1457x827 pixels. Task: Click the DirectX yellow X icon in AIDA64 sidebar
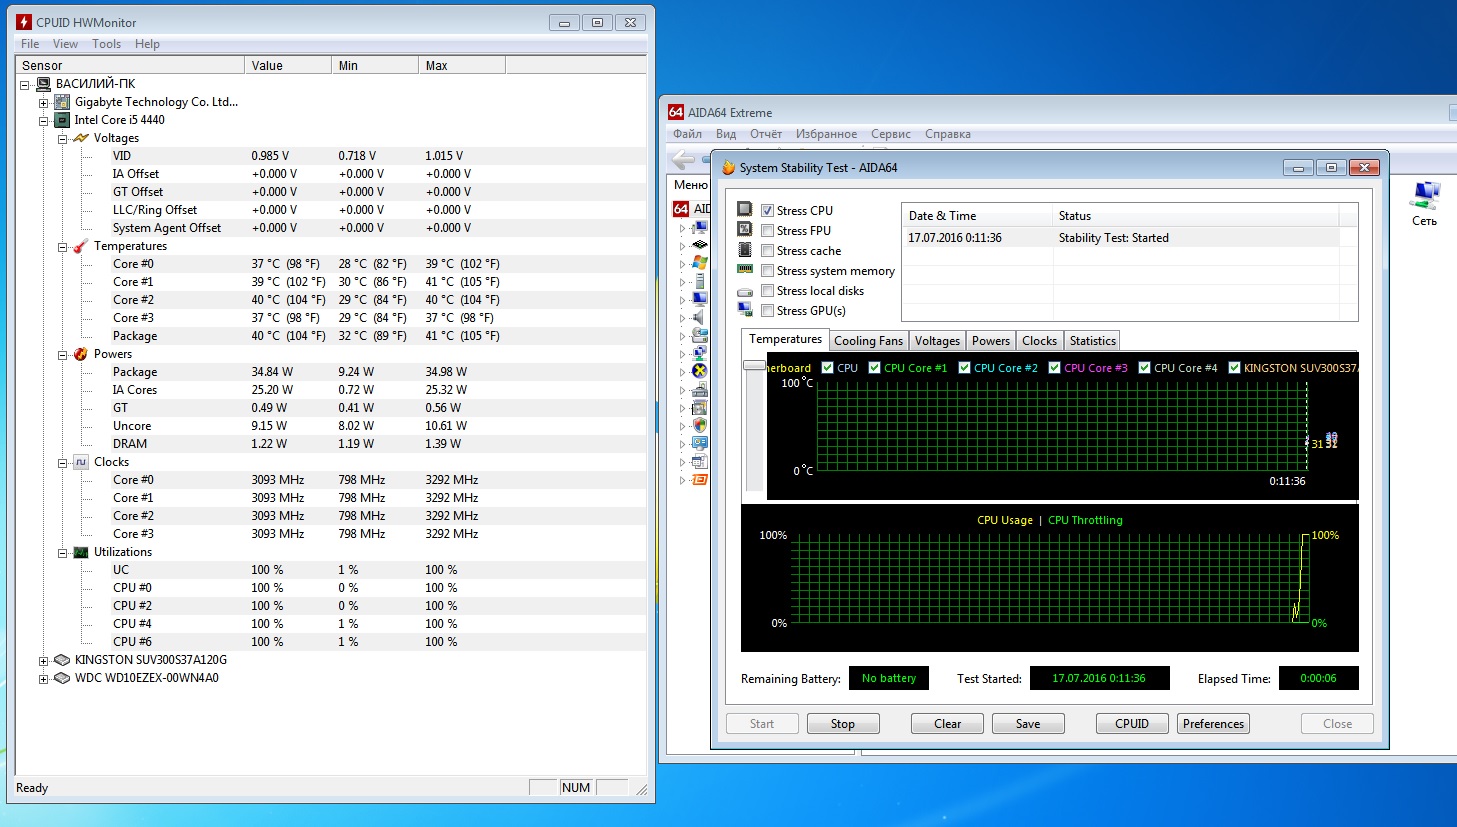pos(700,370)
